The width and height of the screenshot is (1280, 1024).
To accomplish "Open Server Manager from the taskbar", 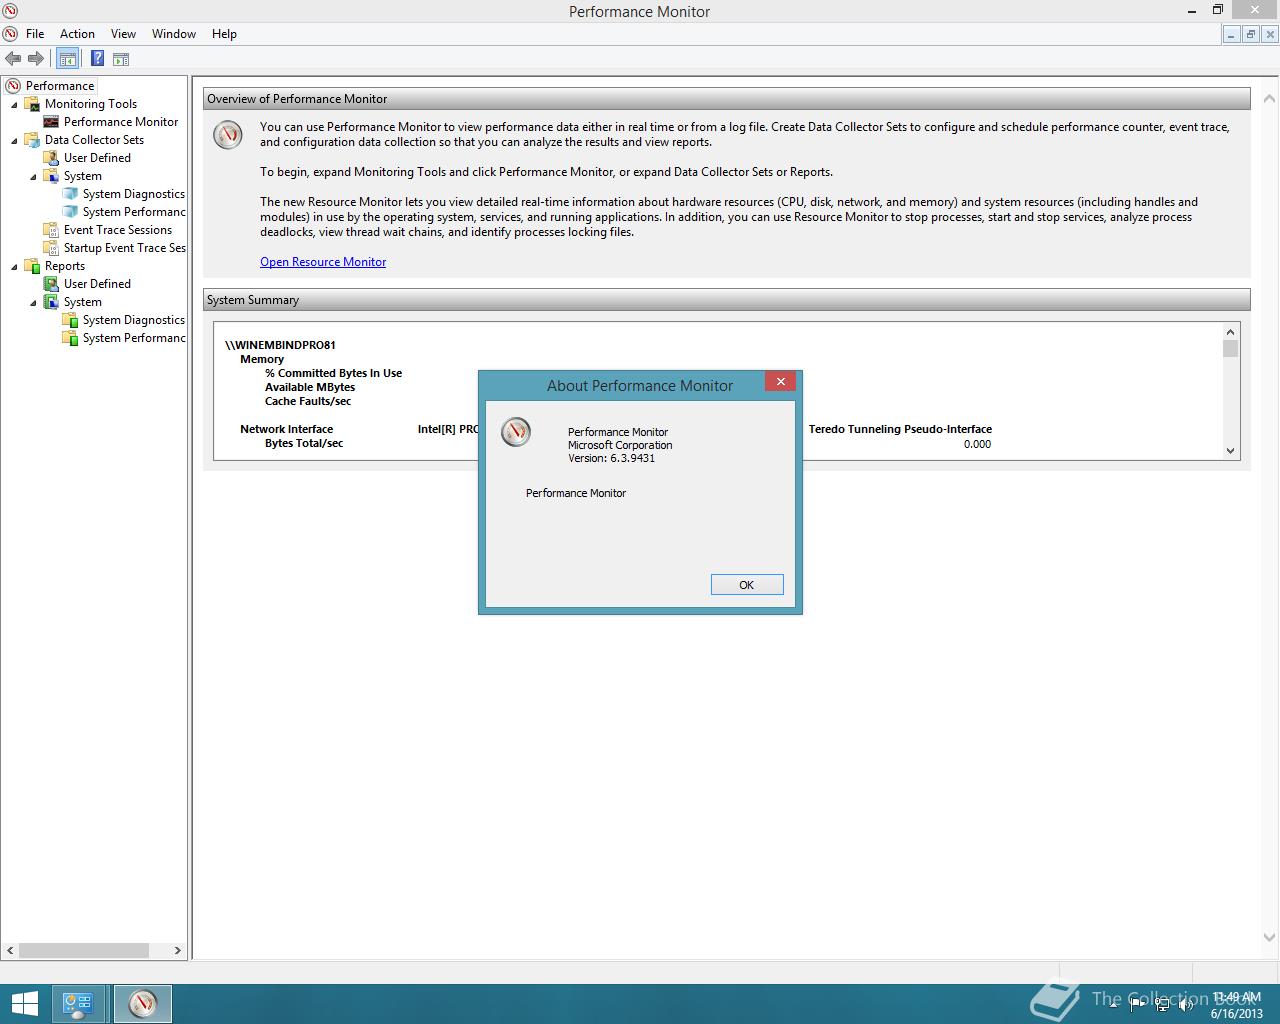I will click(78, 1004).
